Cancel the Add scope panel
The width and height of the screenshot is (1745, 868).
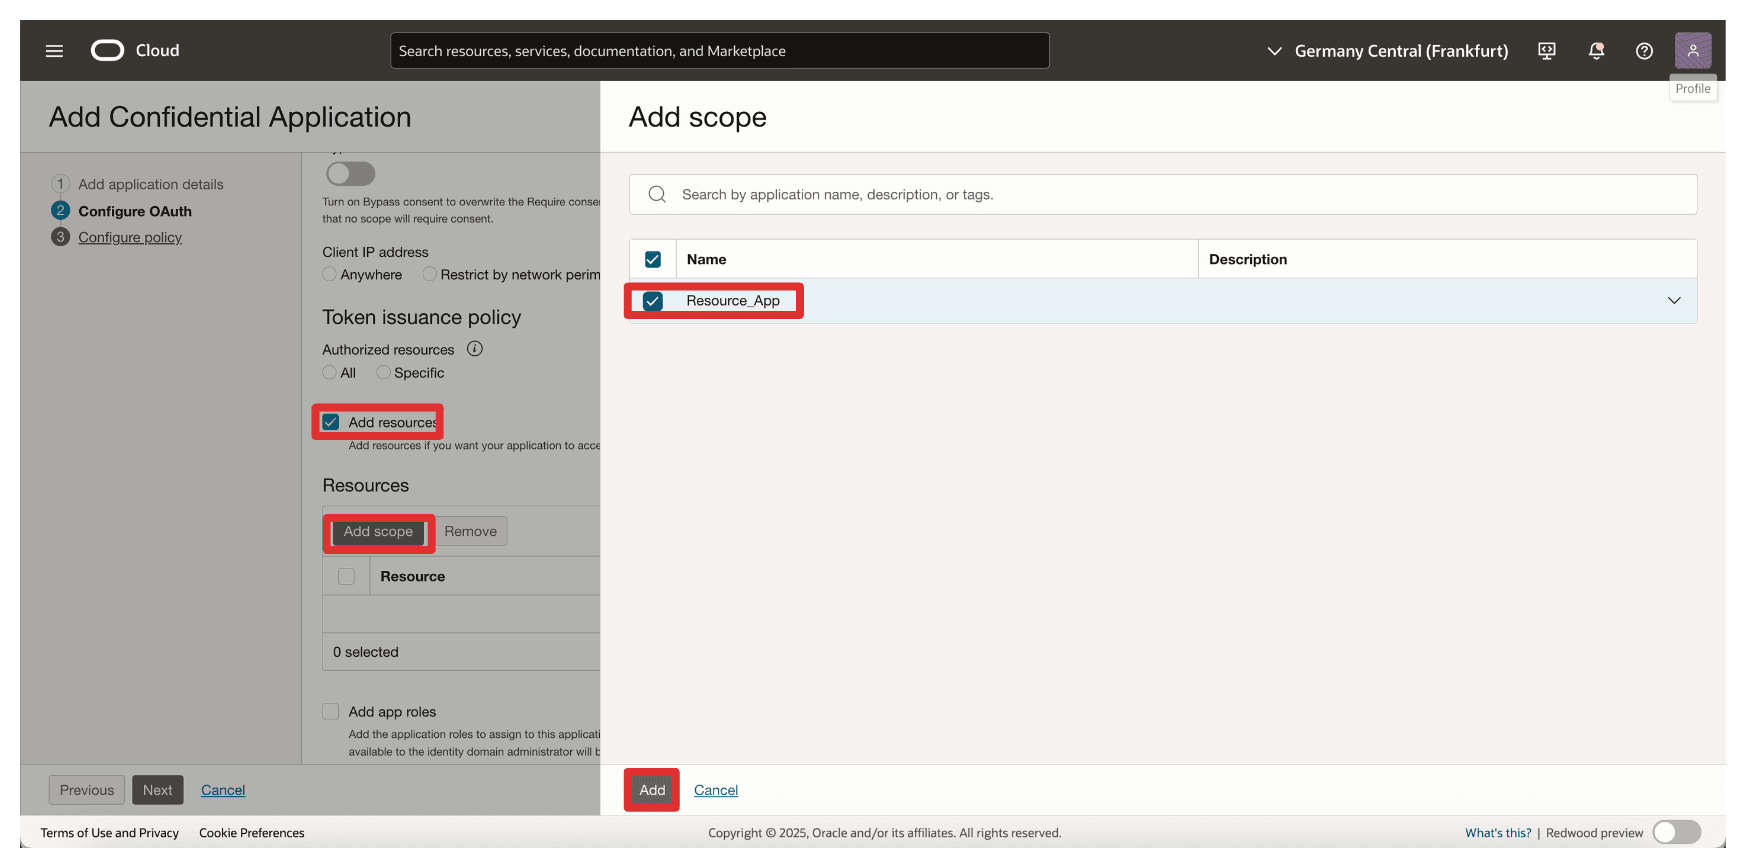(x=716, y=790)
